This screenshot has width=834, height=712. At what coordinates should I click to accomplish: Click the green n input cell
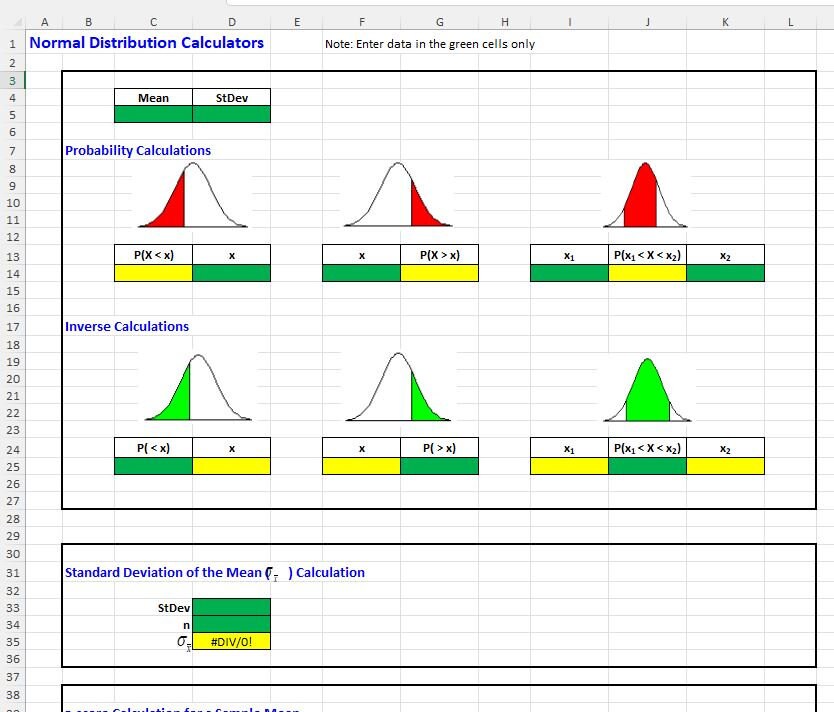232,624
